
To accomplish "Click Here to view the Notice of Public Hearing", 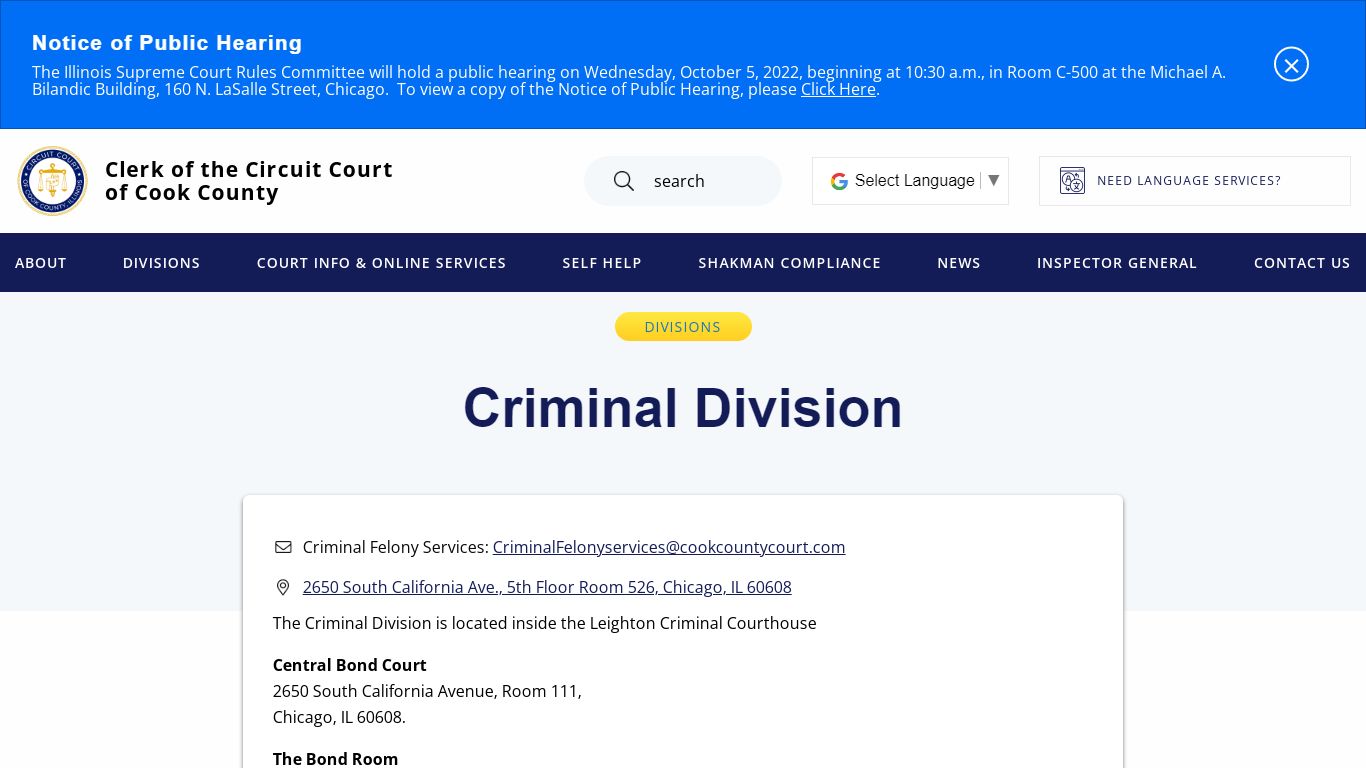I will [x=837, y=89].
